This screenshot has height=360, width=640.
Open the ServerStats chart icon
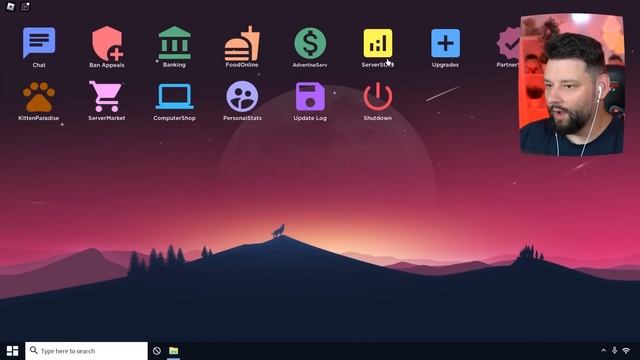378,43
